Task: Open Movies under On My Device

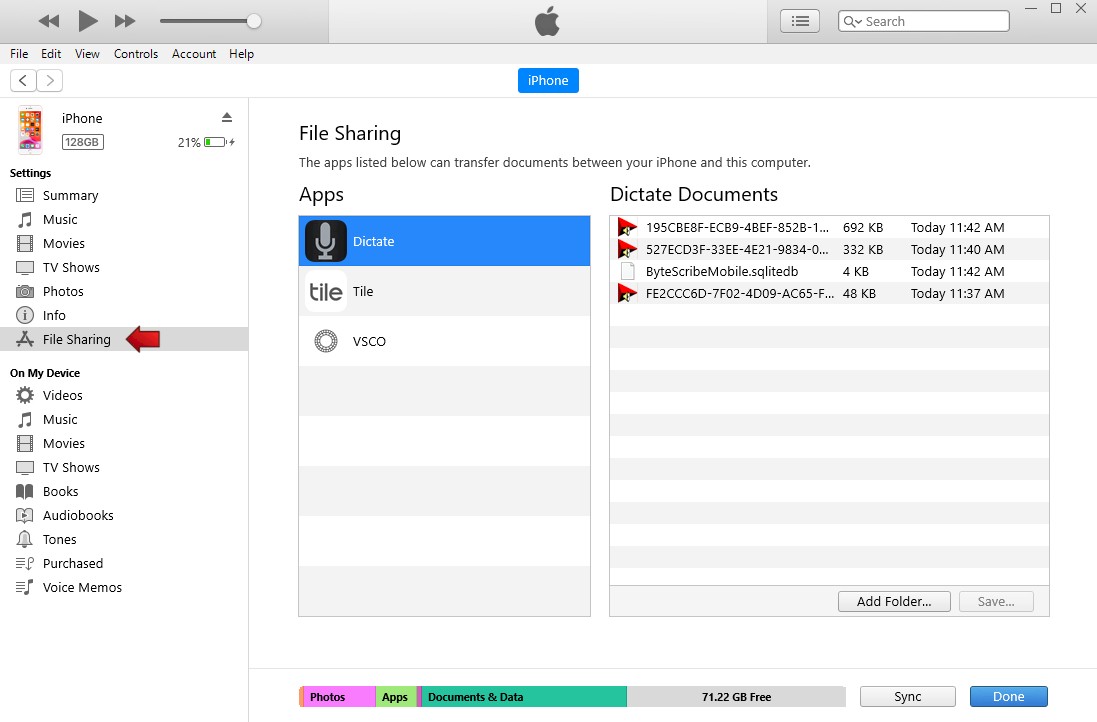Action: click(x=125, y=443)
